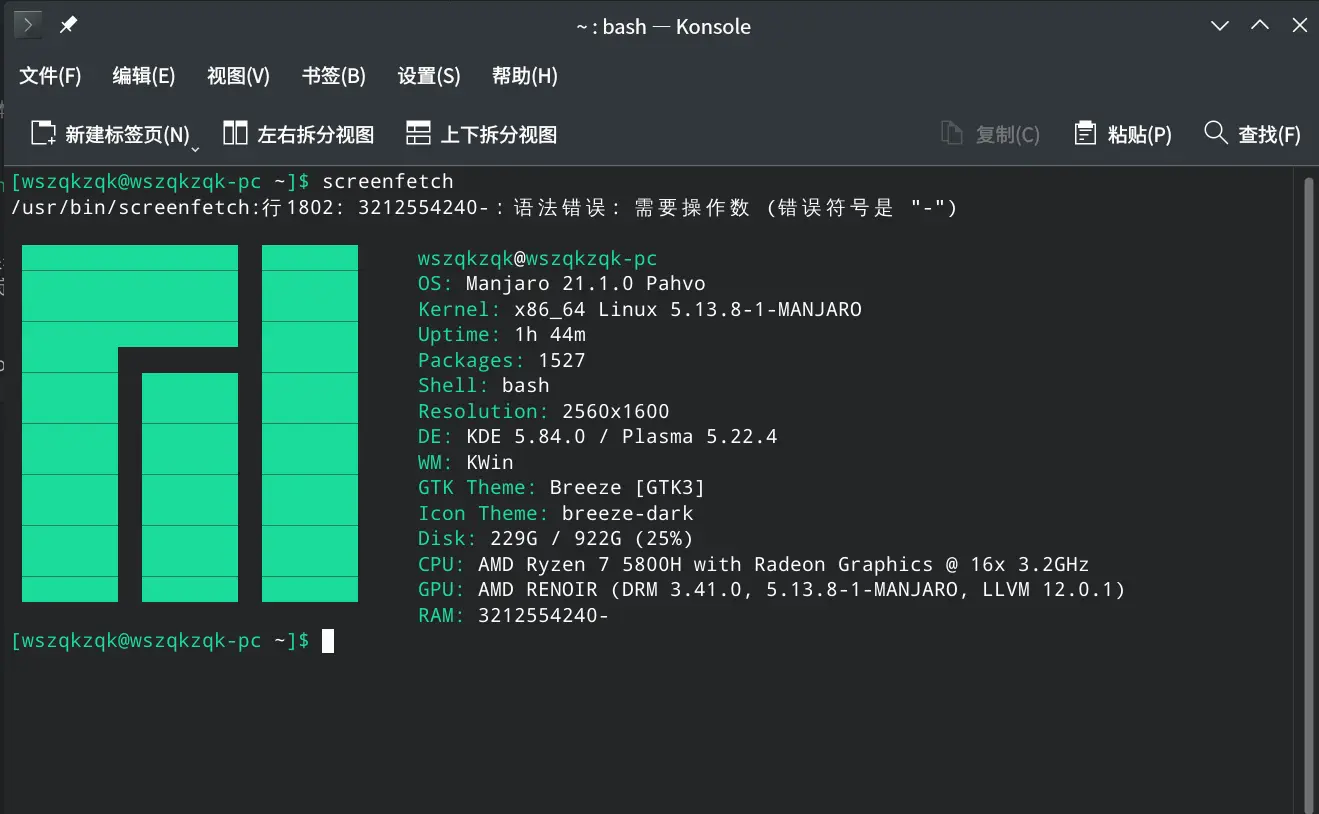Open the 文件(F) menu
Screen dimensions: 1319x814
(x=50, y=76)
